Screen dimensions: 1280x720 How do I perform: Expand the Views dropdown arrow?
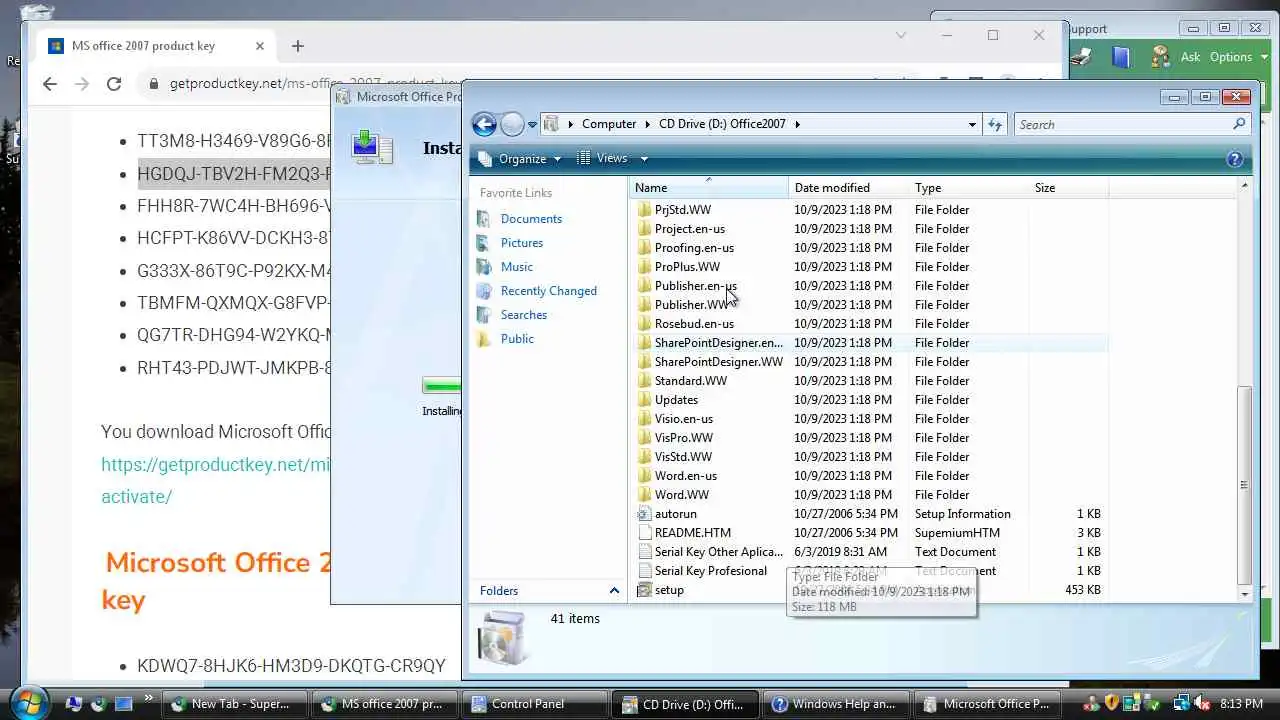pyautogui.click(x=644, y=159)
